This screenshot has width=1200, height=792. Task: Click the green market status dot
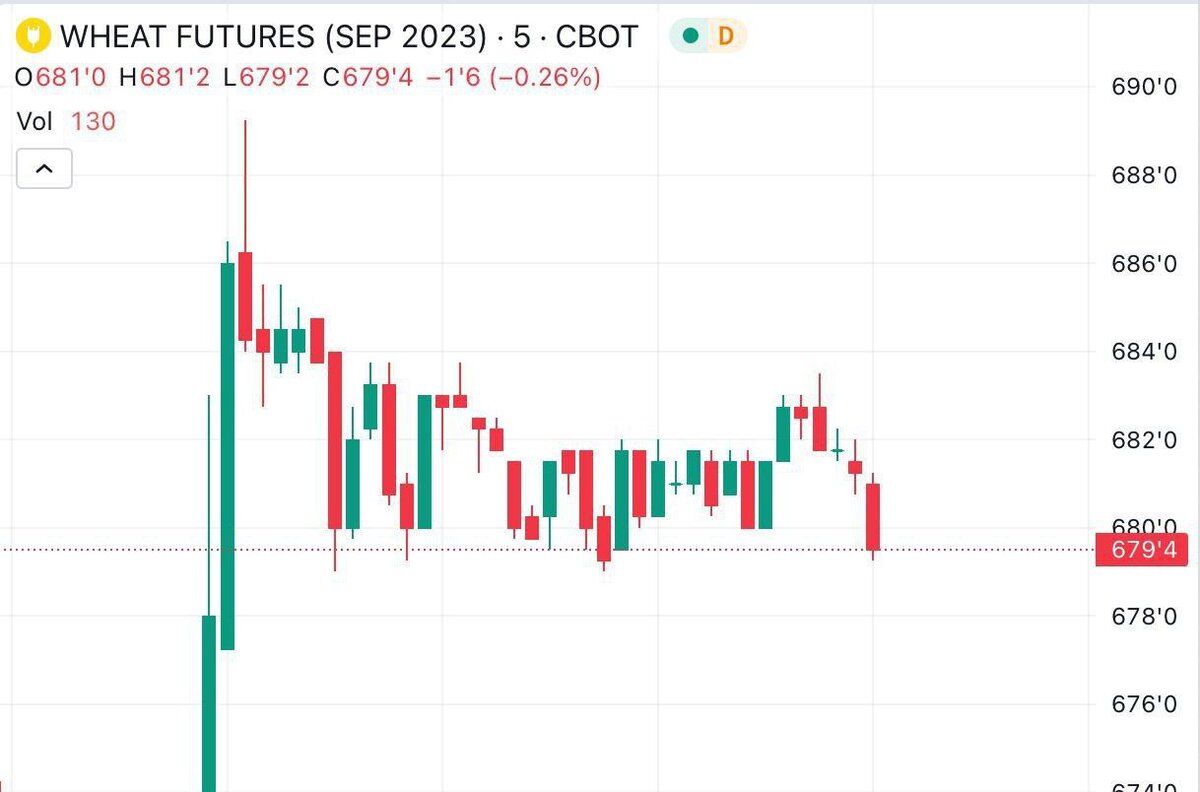689,36
